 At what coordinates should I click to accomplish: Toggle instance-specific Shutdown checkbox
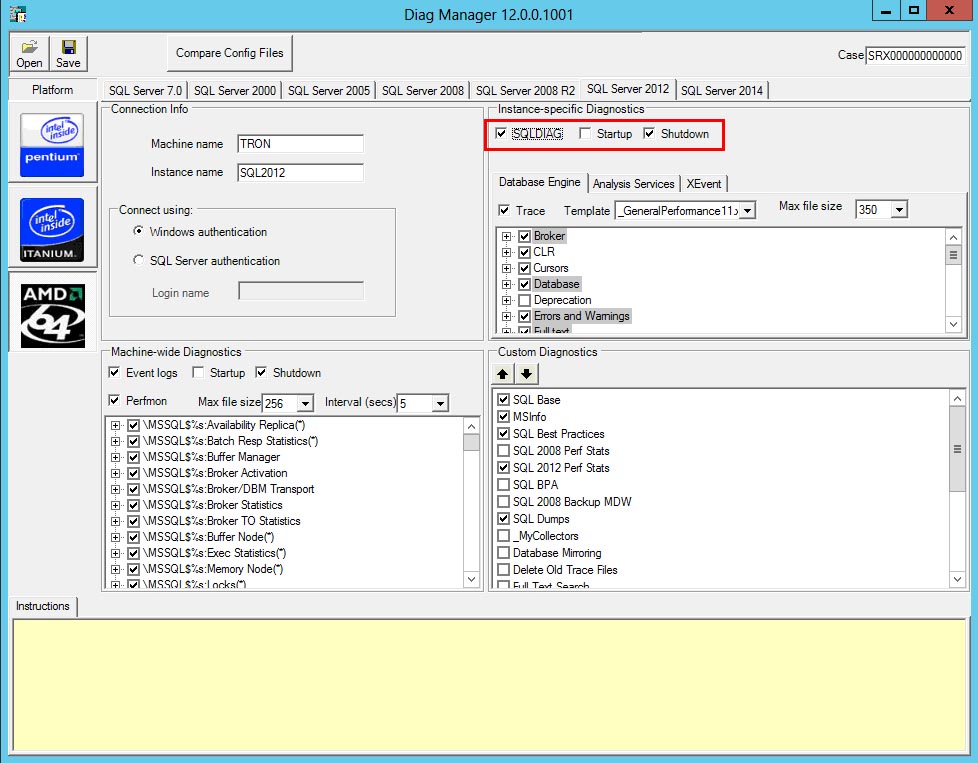(x=649, y=134)
